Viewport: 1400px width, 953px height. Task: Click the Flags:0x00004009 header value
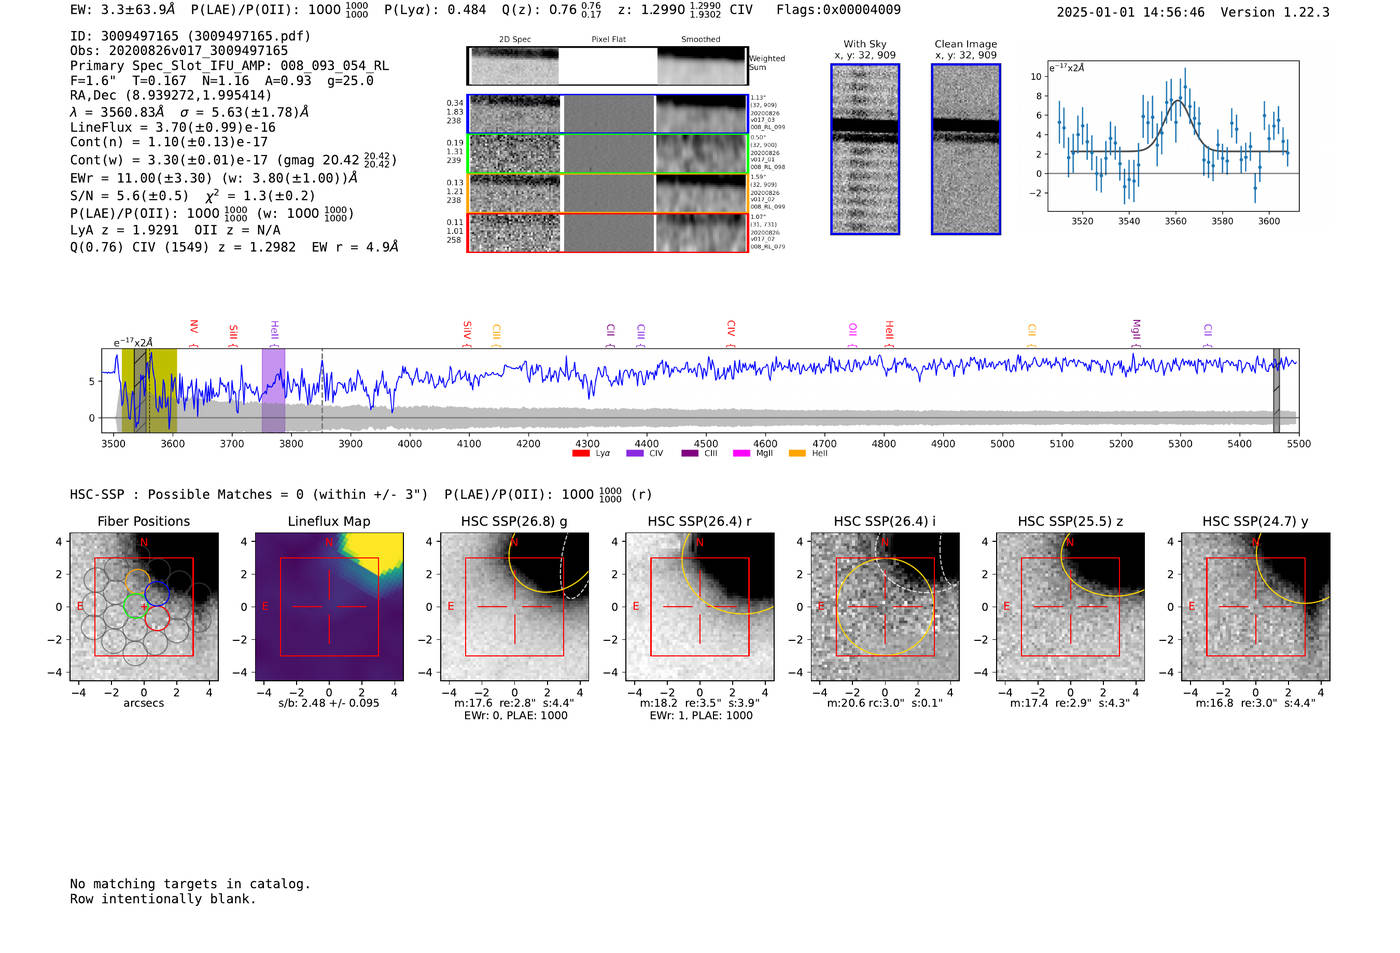838,10
